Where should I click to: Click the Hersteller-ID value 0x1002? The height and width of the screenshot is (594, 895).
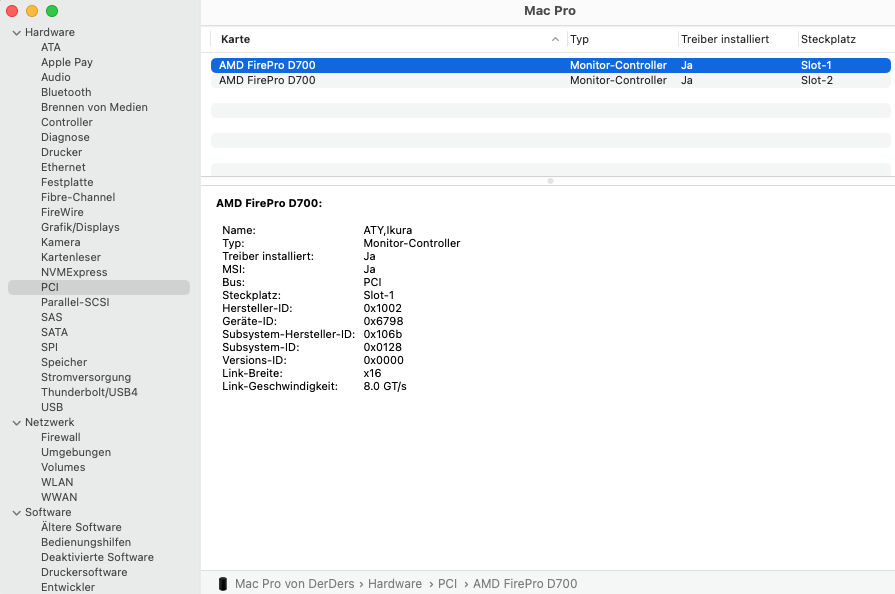coord(383,308)
